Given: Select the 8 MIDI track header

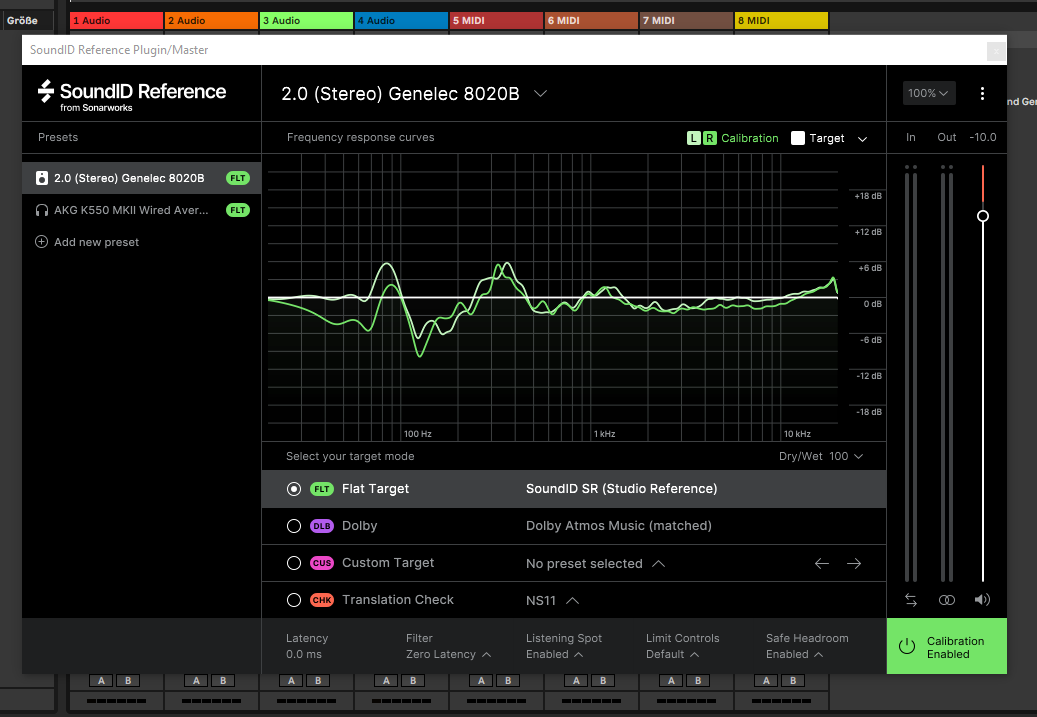Looking at the screenshot, I should (781, 21).
